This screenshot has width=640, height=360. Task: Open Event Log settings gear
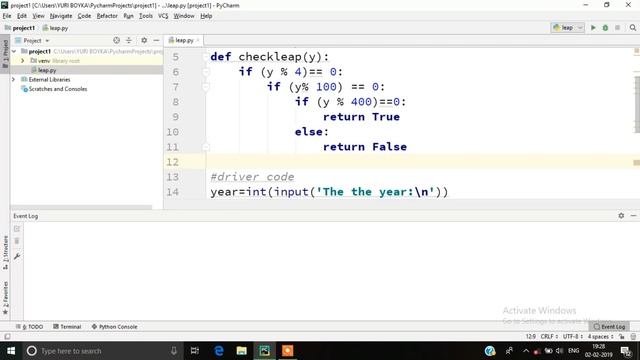pos(621,216)
